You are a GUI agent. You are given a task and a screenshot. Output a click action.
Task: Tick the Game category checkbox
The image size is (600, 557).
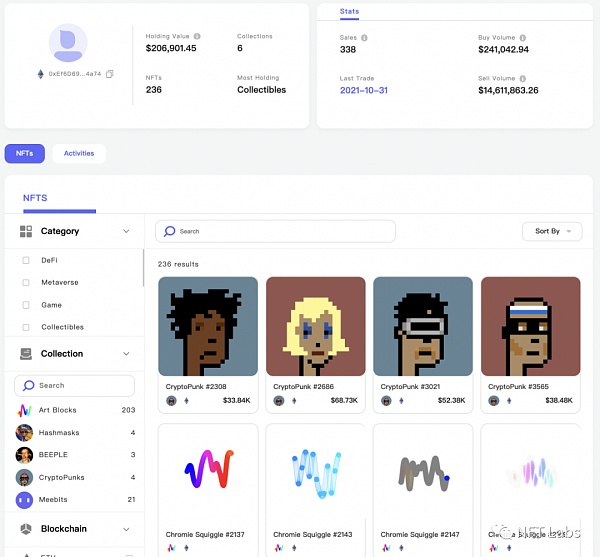(x=26, y=305)
